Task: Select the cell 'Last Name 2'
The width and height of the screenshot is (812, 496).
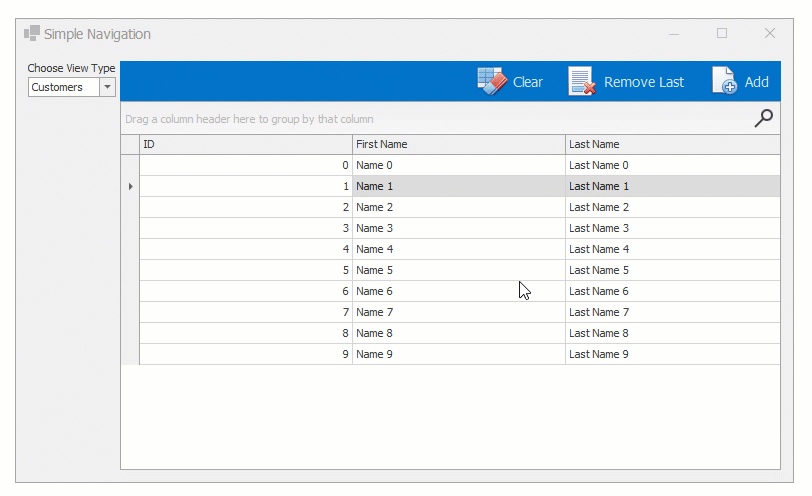Action: click(x=673, y=207)
